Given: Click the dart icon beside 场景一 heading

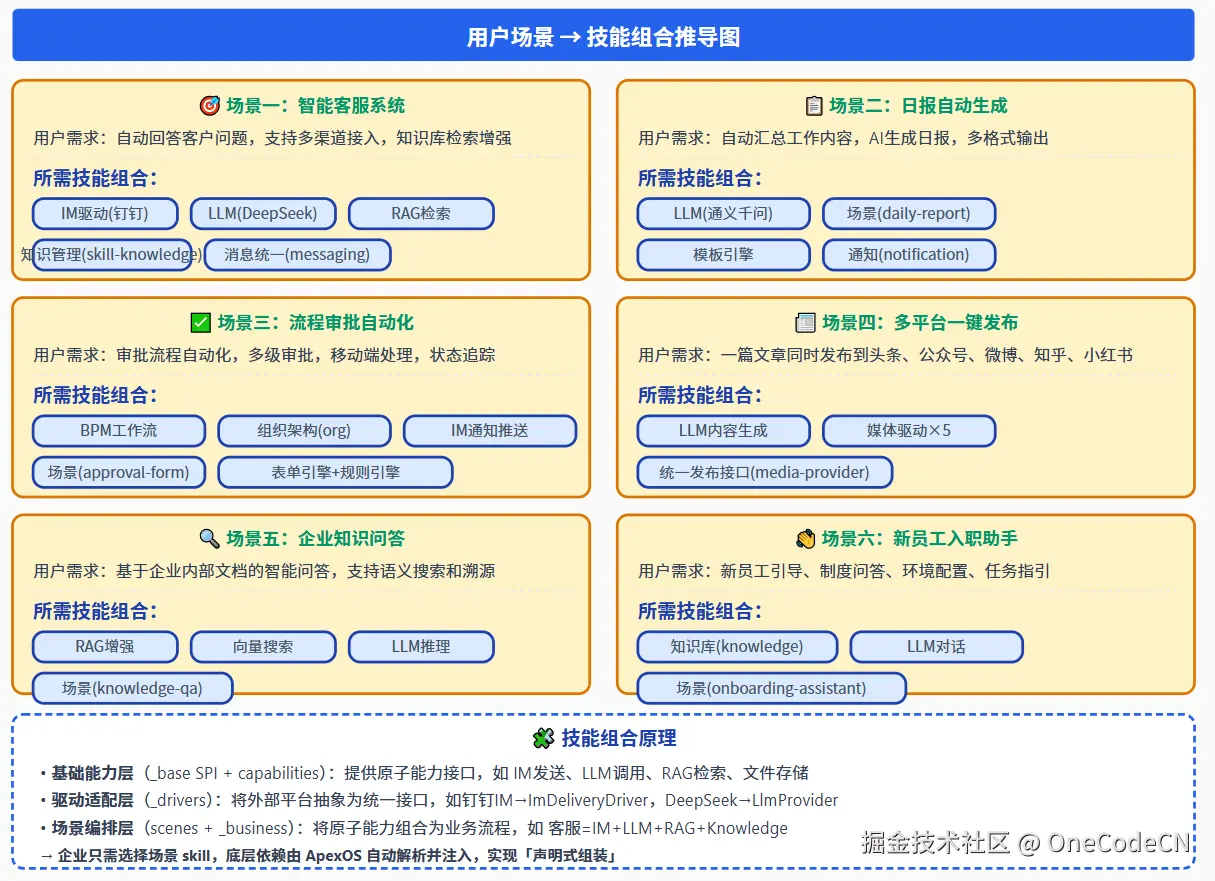Looking at the screenshot, I should [x=210, y=104].
